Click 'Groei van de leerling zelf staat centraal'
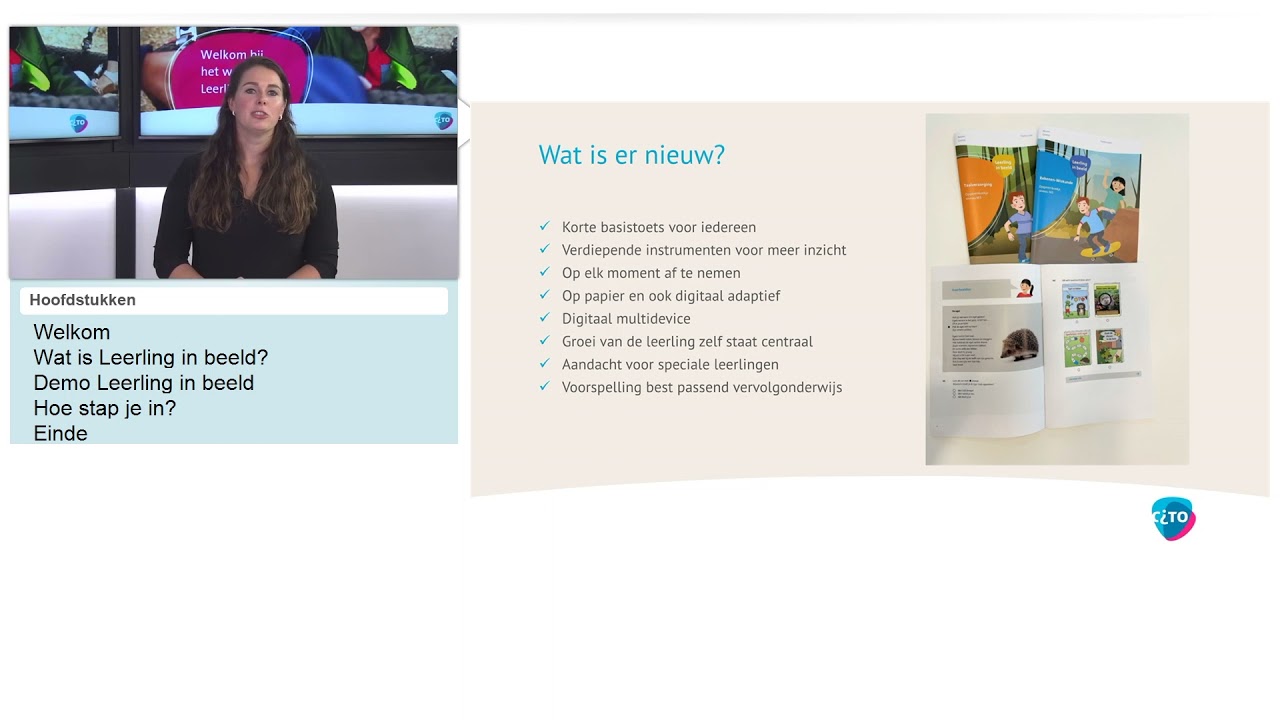The image size is (1280, 720). pyautogui.click(x=687, y=341)
